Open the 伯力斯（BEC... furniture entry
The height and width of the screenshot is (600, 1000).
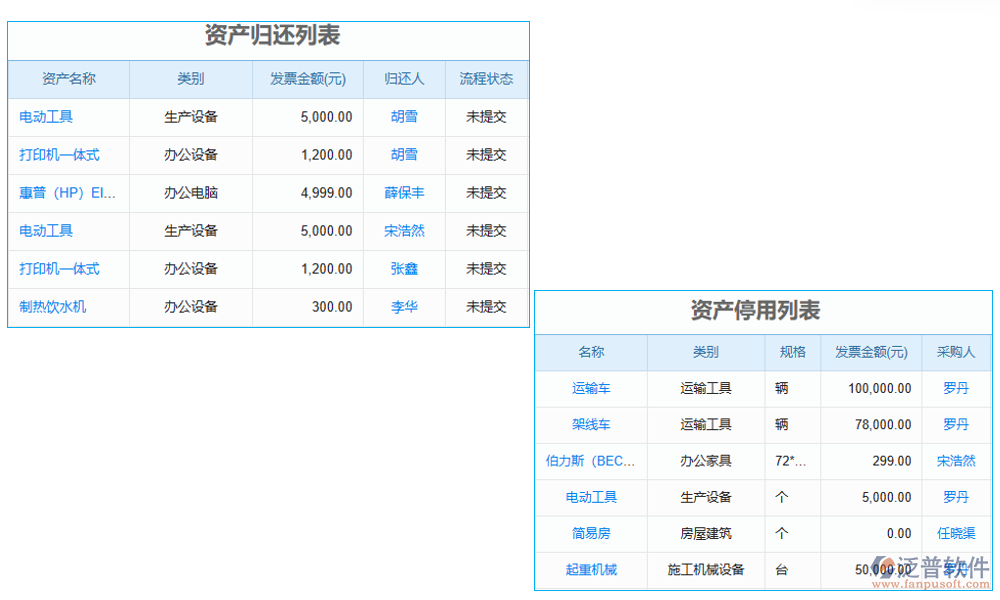coord(591,461)
